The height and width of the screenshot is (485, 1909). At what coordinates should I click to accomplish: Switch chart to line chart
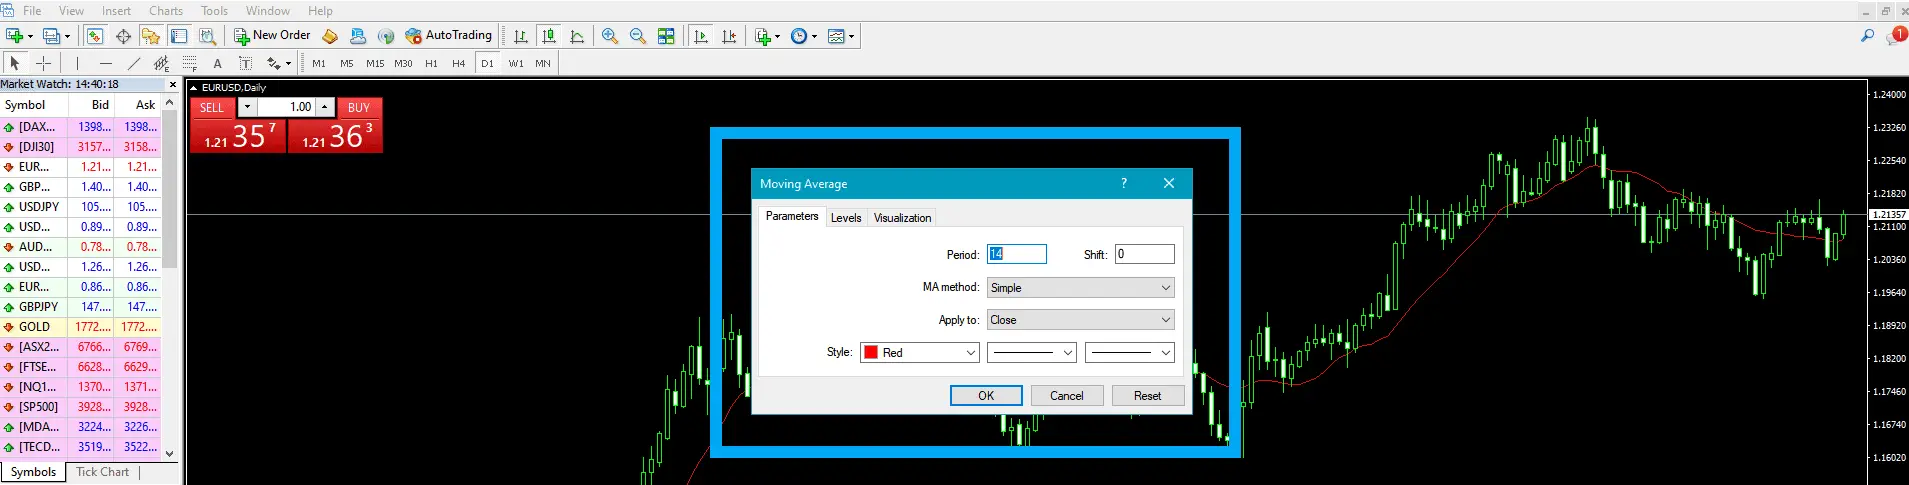[x=577, y=36]
